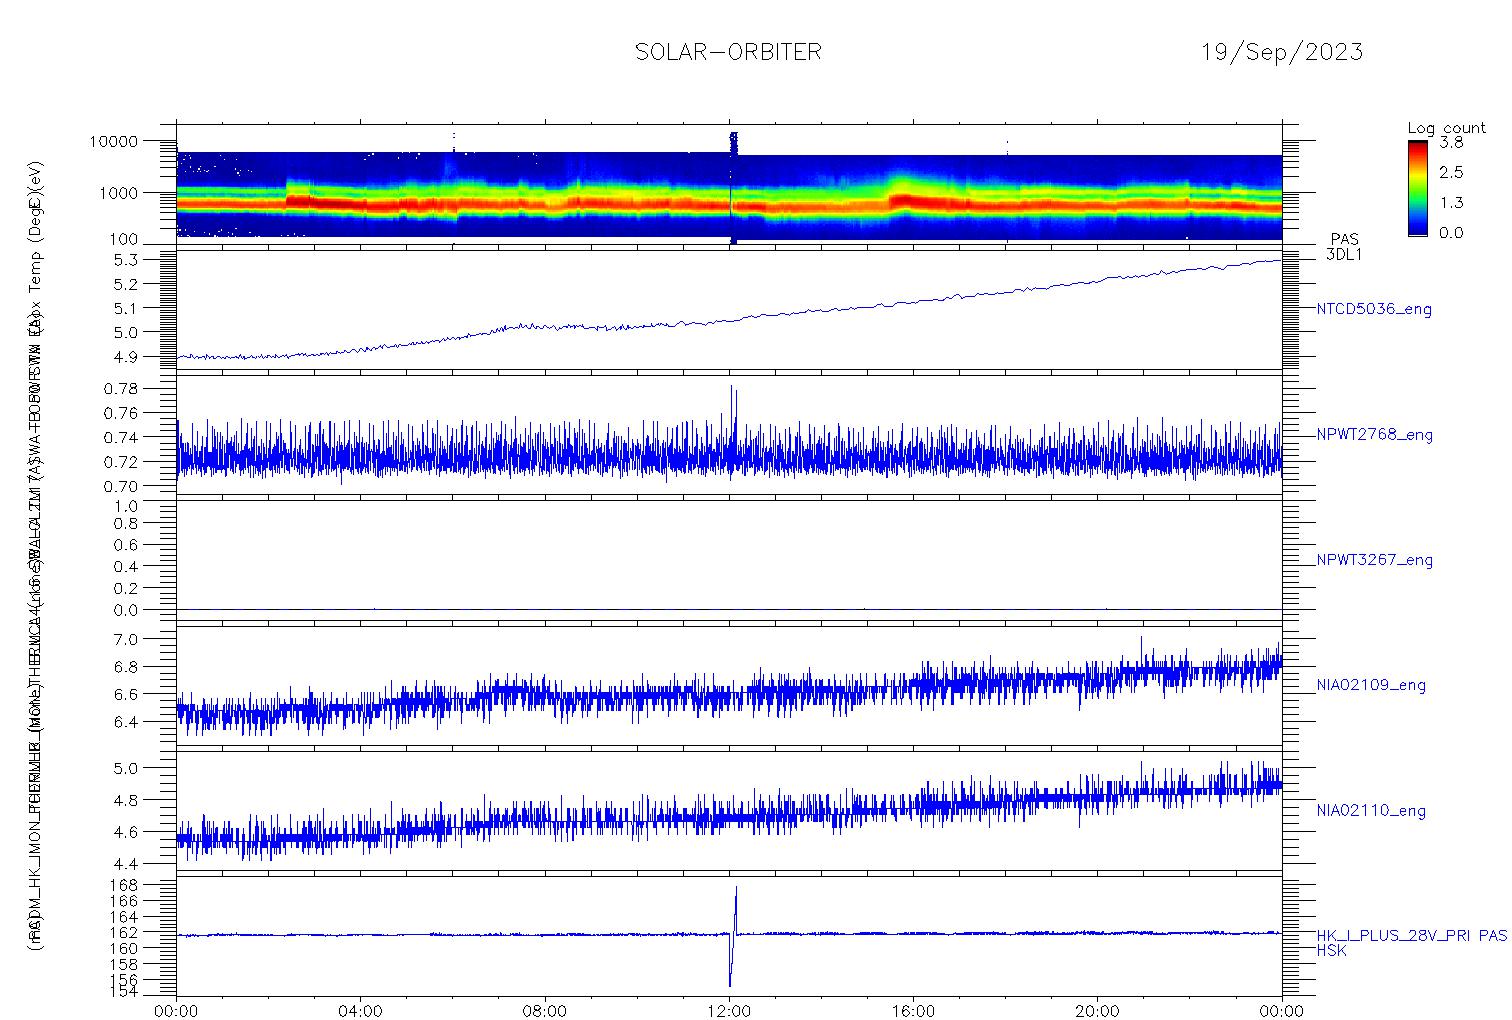The width and height of the screenshot is (1512, 1020).
Task: Select colorbar value 1.3
Action: (1451, 202)
